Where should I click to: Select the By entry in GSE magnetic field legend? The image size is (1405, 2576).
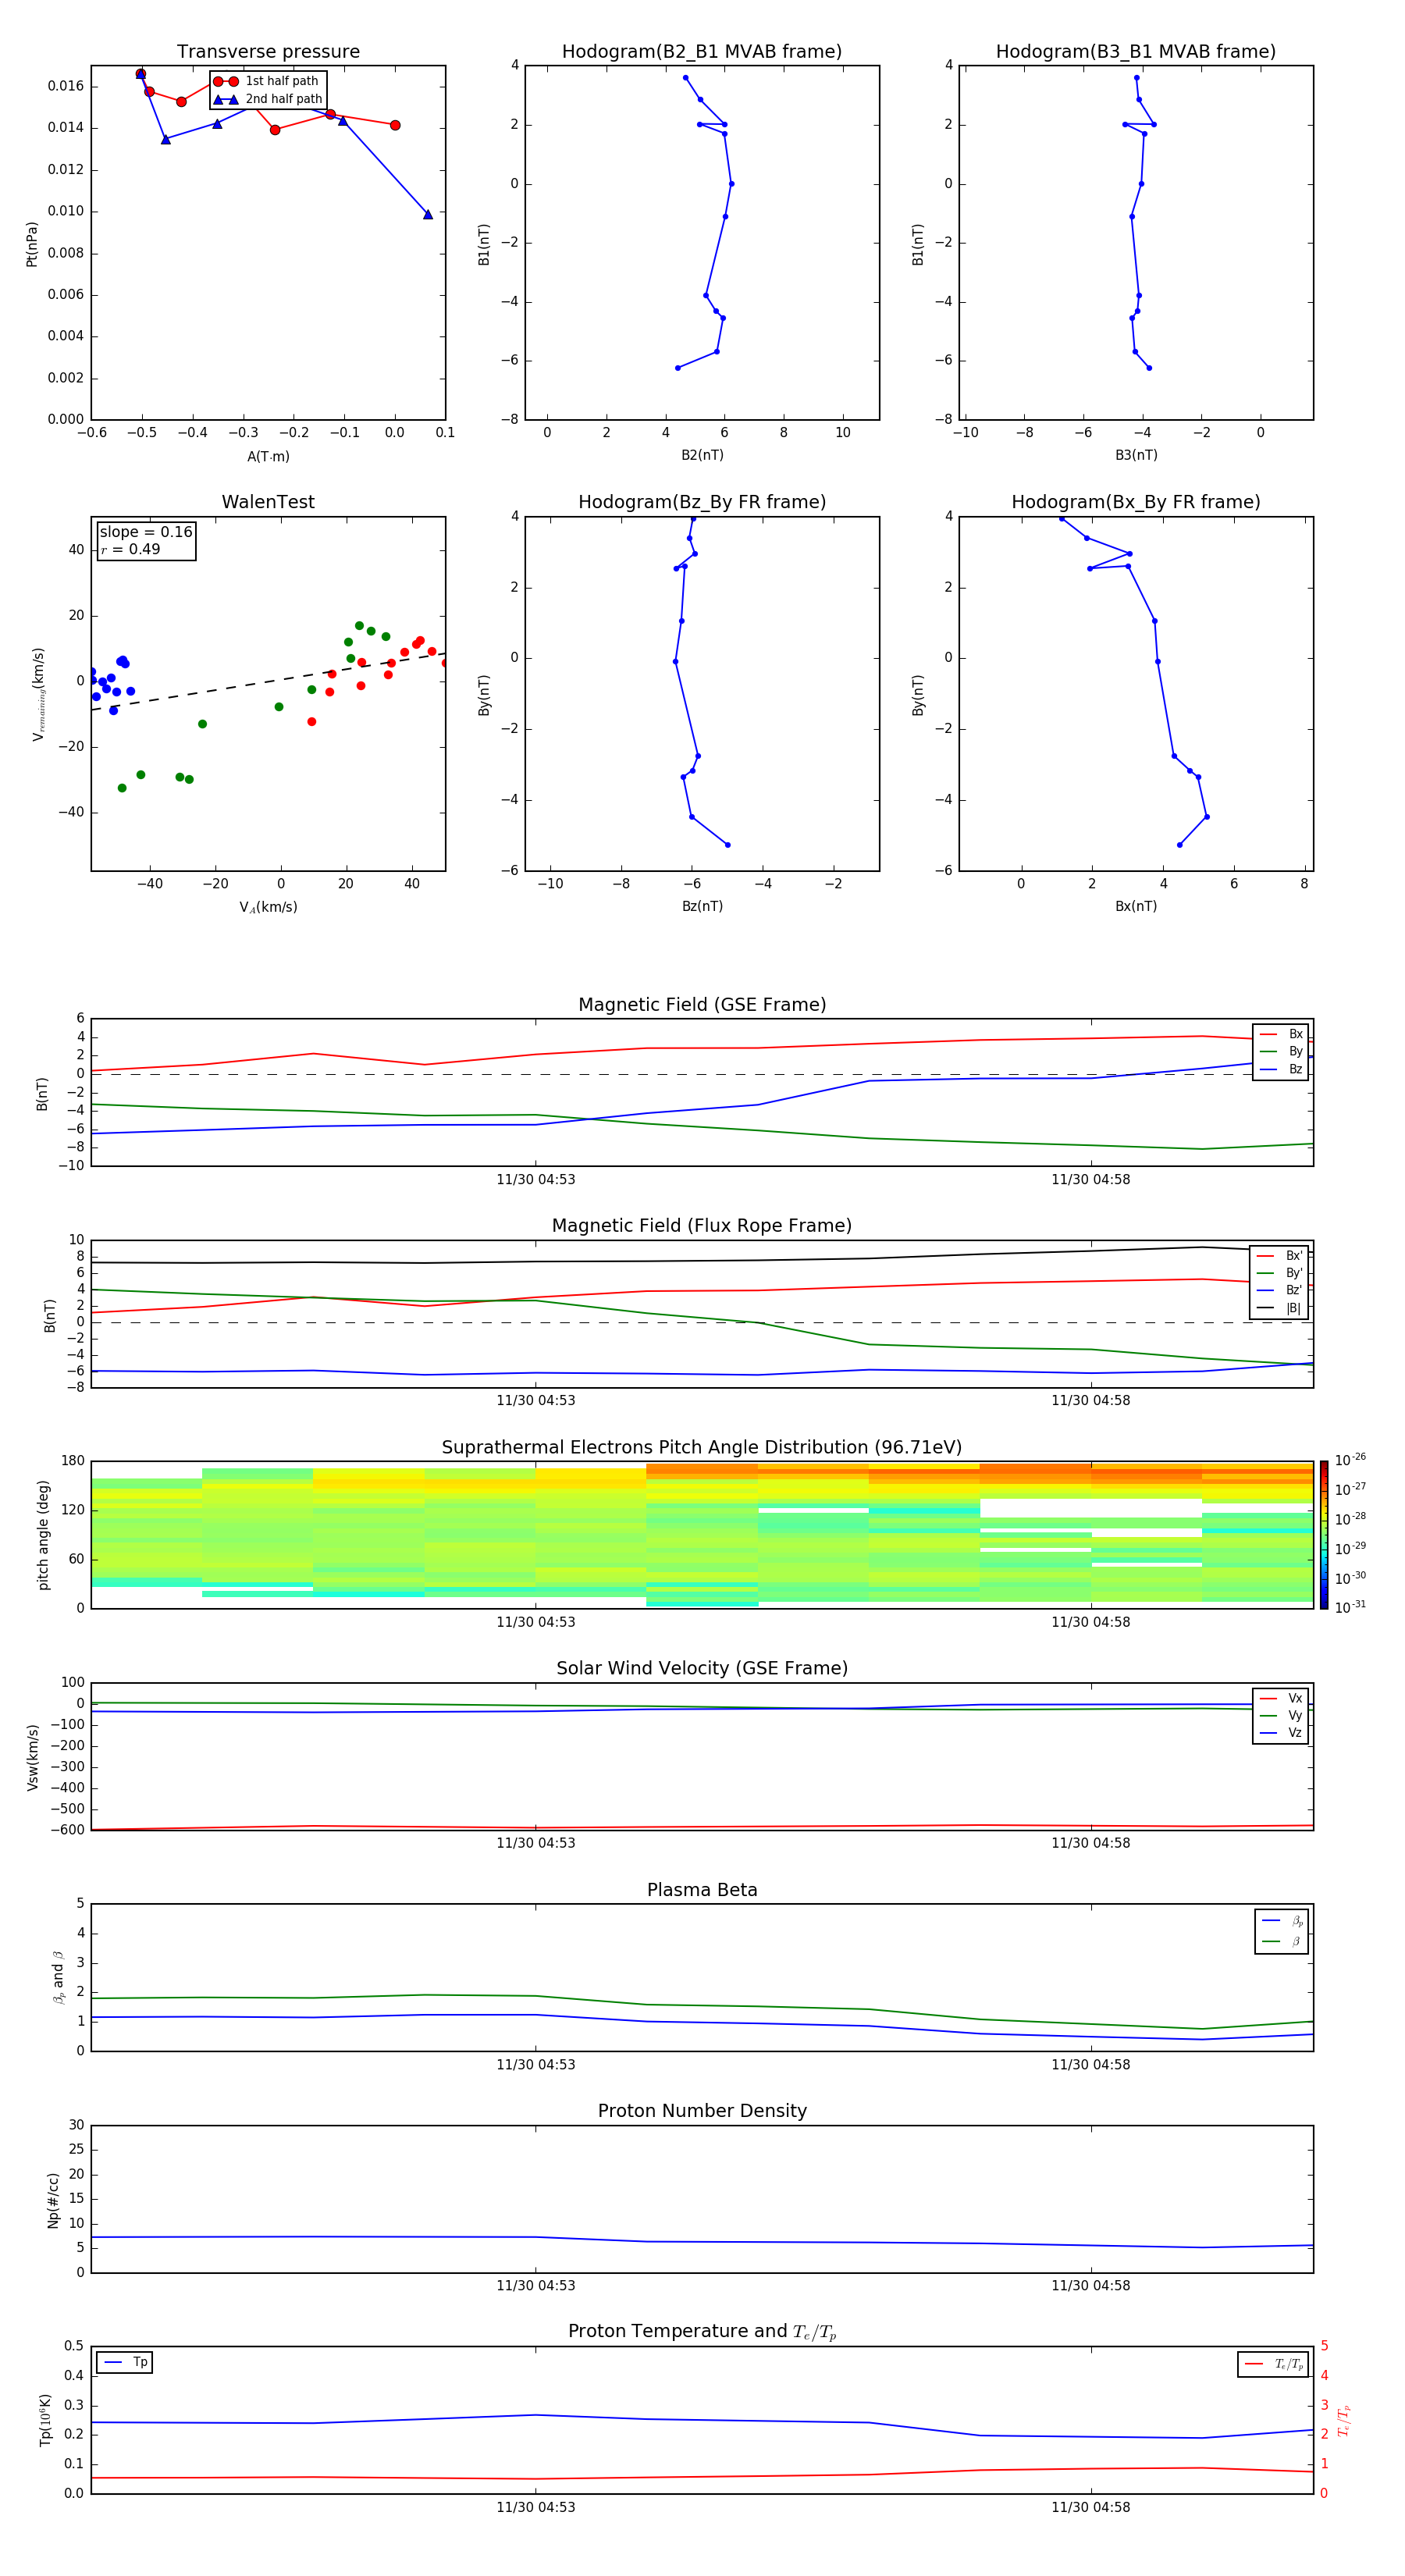click(1281, 1052)
